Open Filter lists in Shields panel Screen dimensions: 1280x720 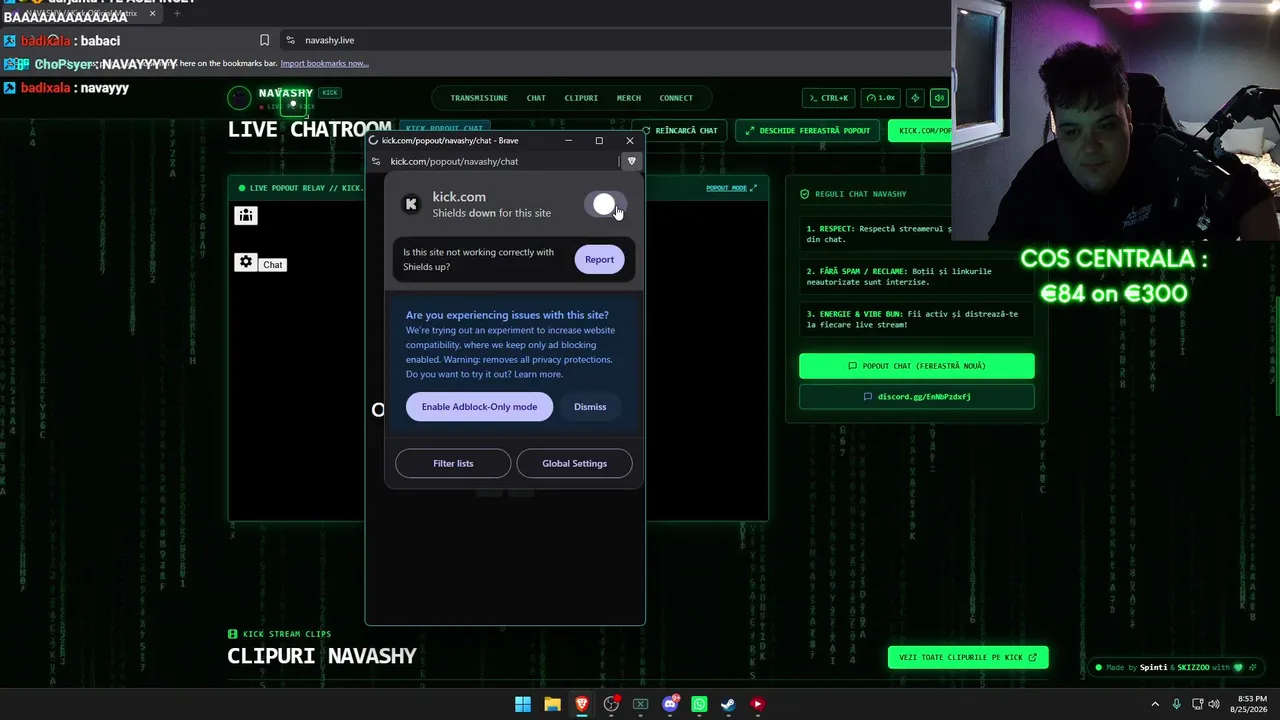click(x=453, y=463)
